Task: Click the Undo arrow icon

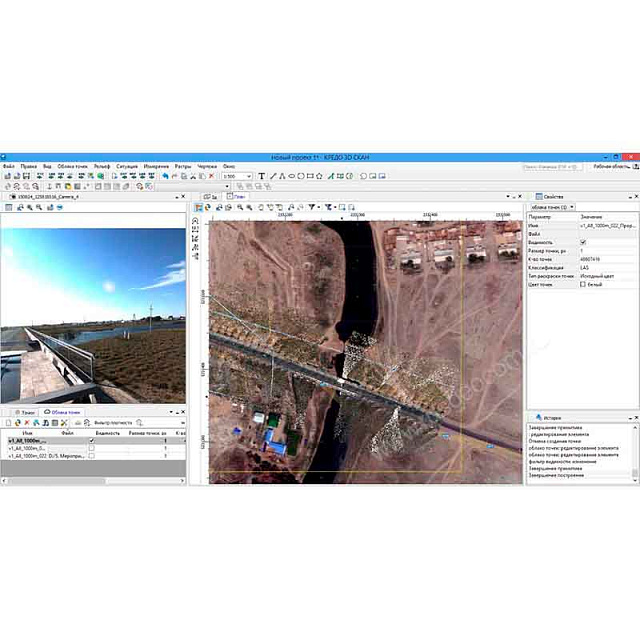Action: [165, 176]
